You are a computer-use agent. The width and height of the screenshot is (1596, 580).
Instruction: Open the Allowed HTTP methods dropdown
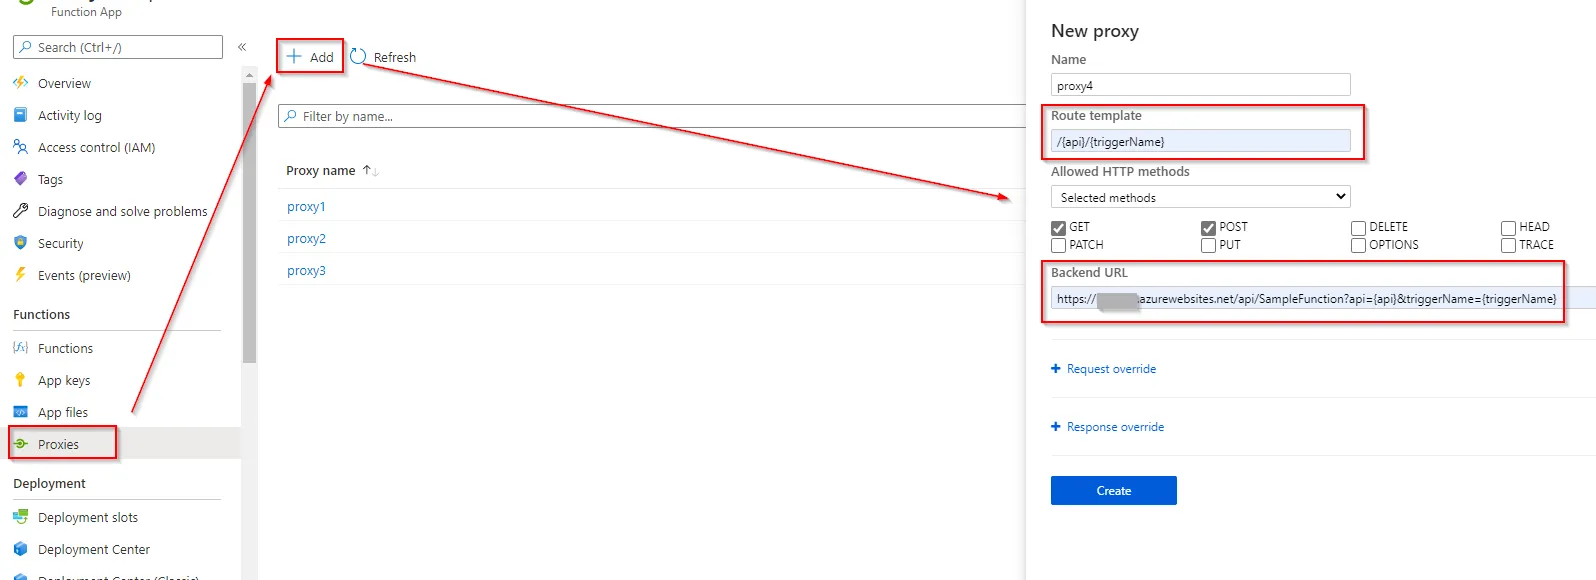pyautogui.click(x=1200, y=197)
